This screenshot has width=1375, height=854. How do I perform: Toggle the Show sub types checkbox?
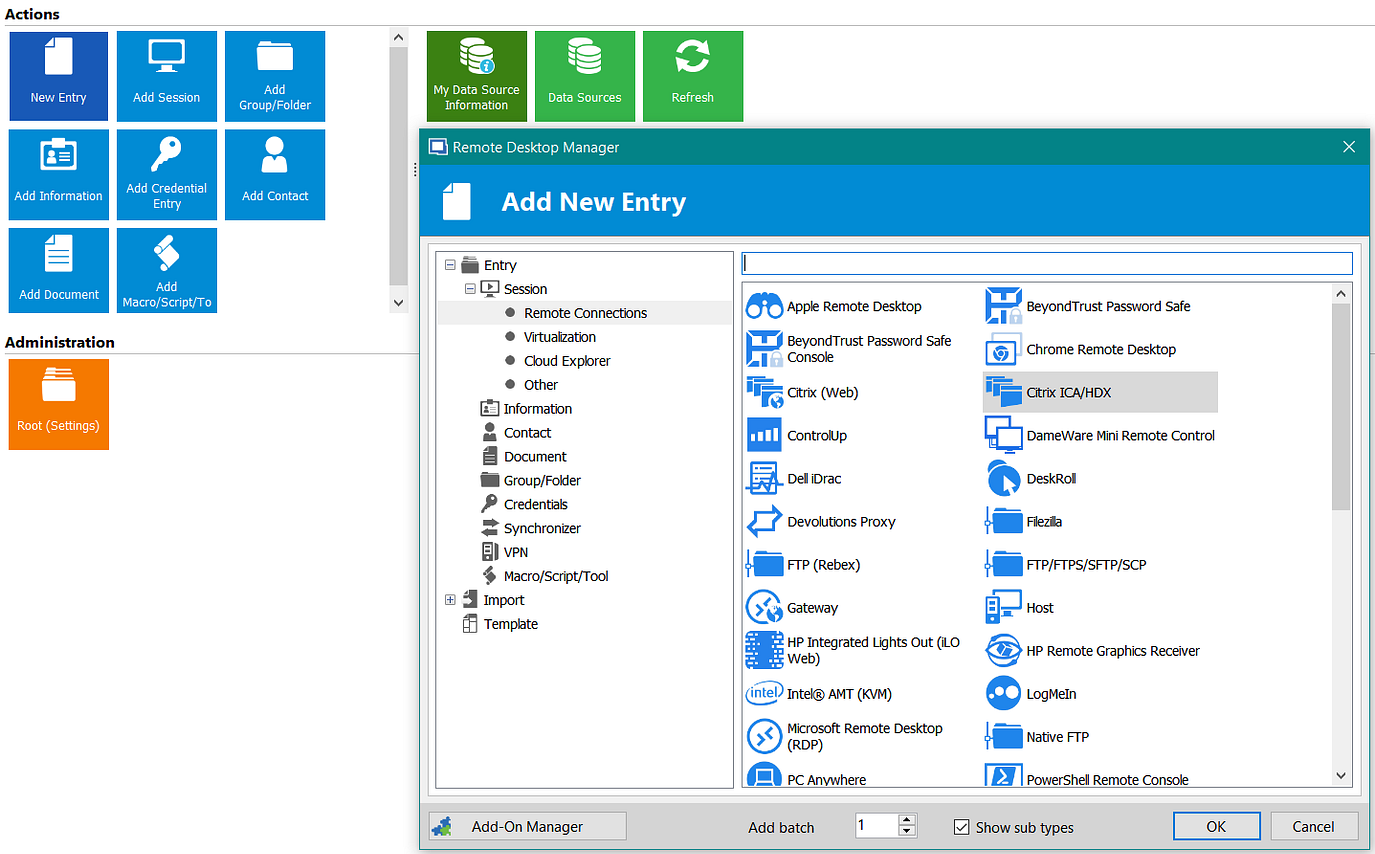[962, 827]
